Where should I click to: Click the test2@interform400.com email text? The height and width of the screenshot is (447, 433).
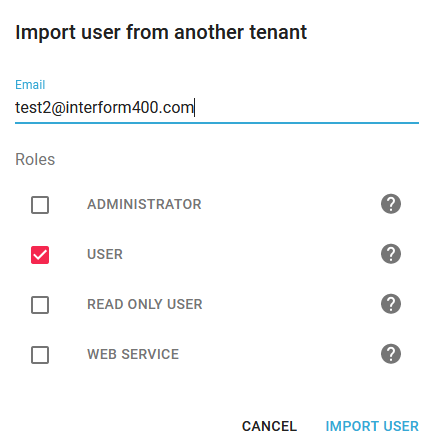(x=104, y=108)
